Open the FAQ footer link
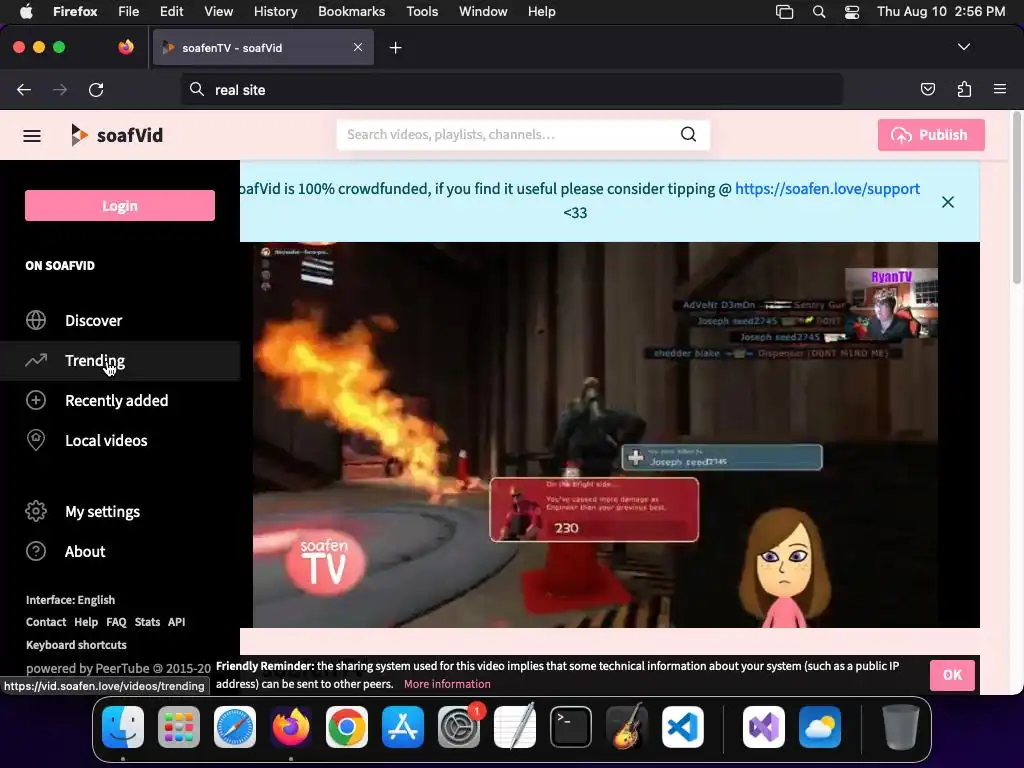Screen dimensions: 1024x768 click(x=116, y=622)
